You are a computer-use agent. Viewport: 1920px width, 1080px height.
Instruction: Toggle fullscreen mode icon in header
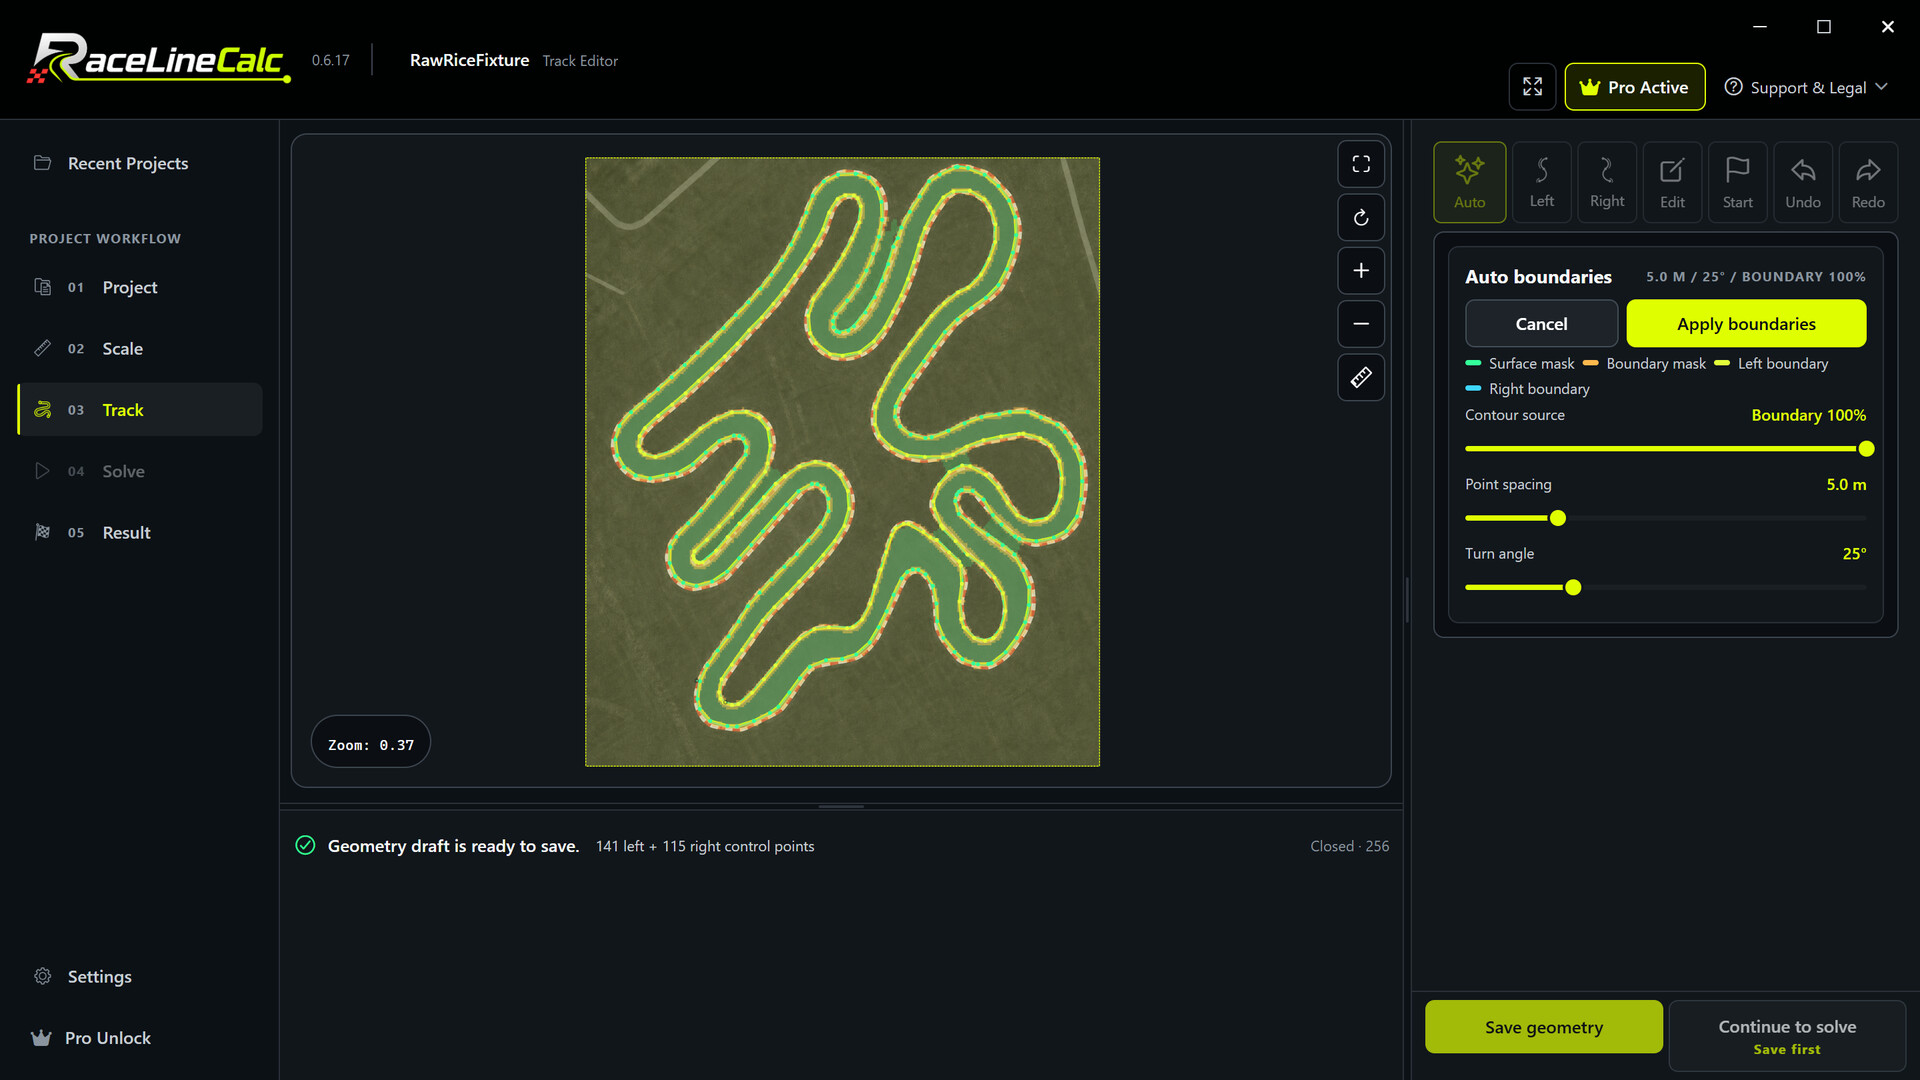1532,87
